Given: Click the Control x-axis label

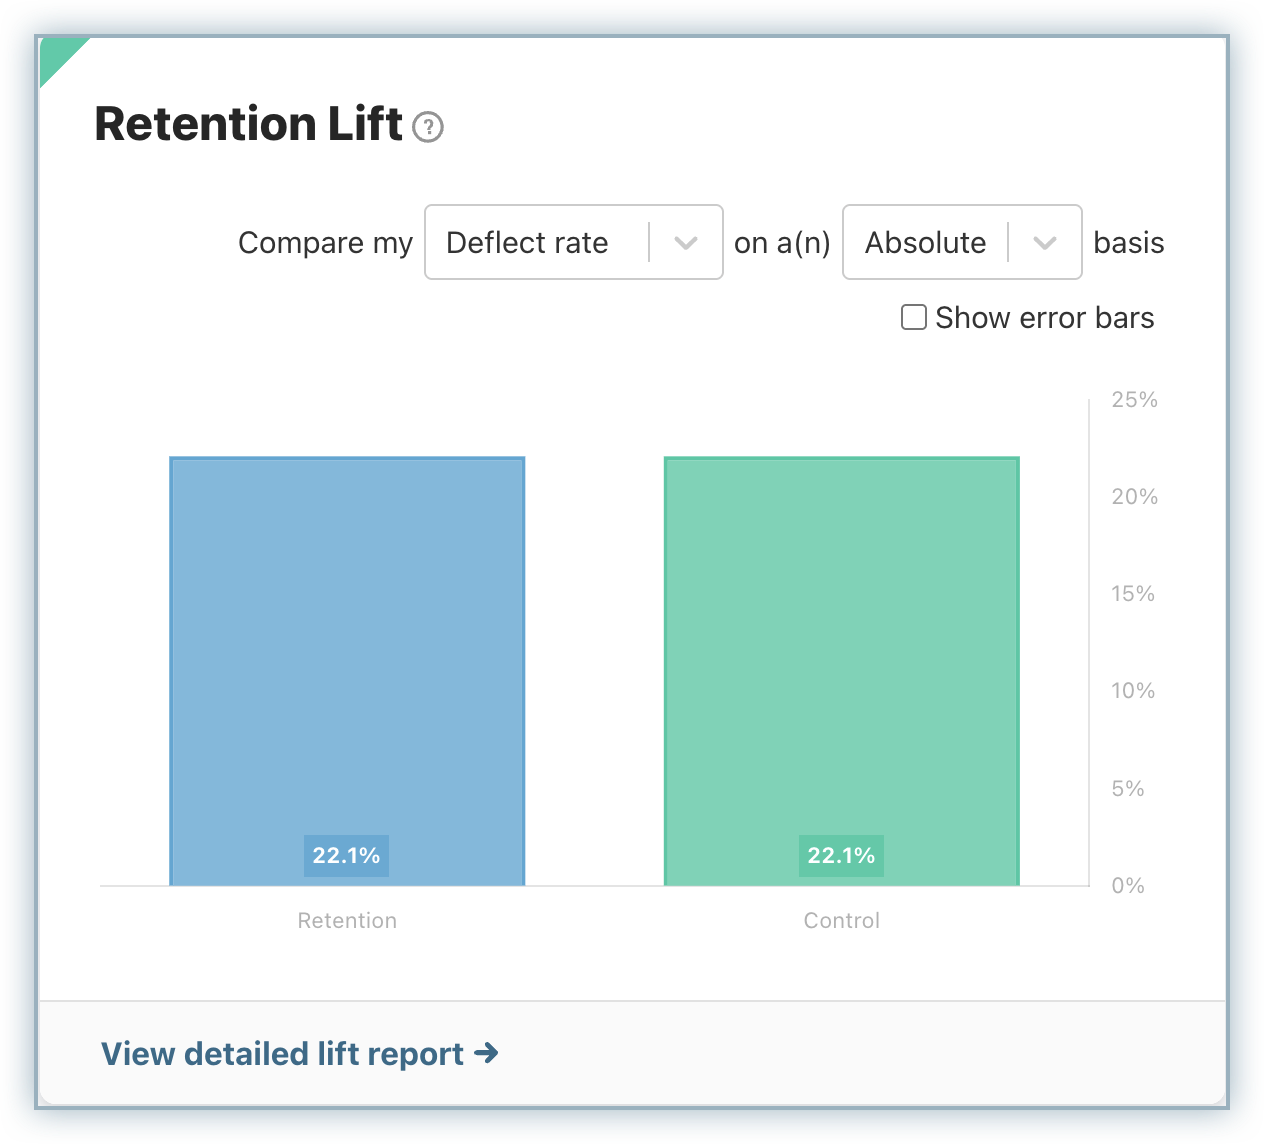Looking at the screenshot, I should tap(842, 921).
